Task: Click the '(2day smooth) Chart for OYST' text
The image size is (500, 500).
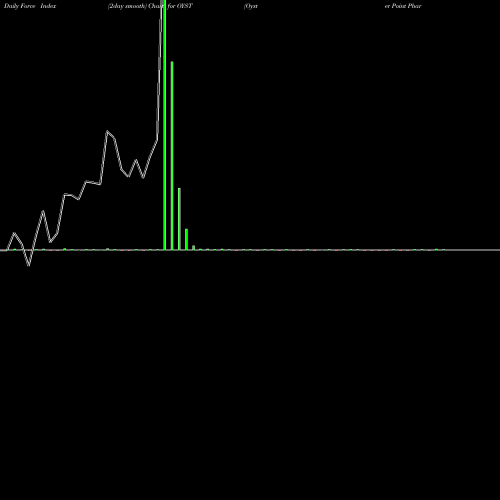Action: (150, 6)
